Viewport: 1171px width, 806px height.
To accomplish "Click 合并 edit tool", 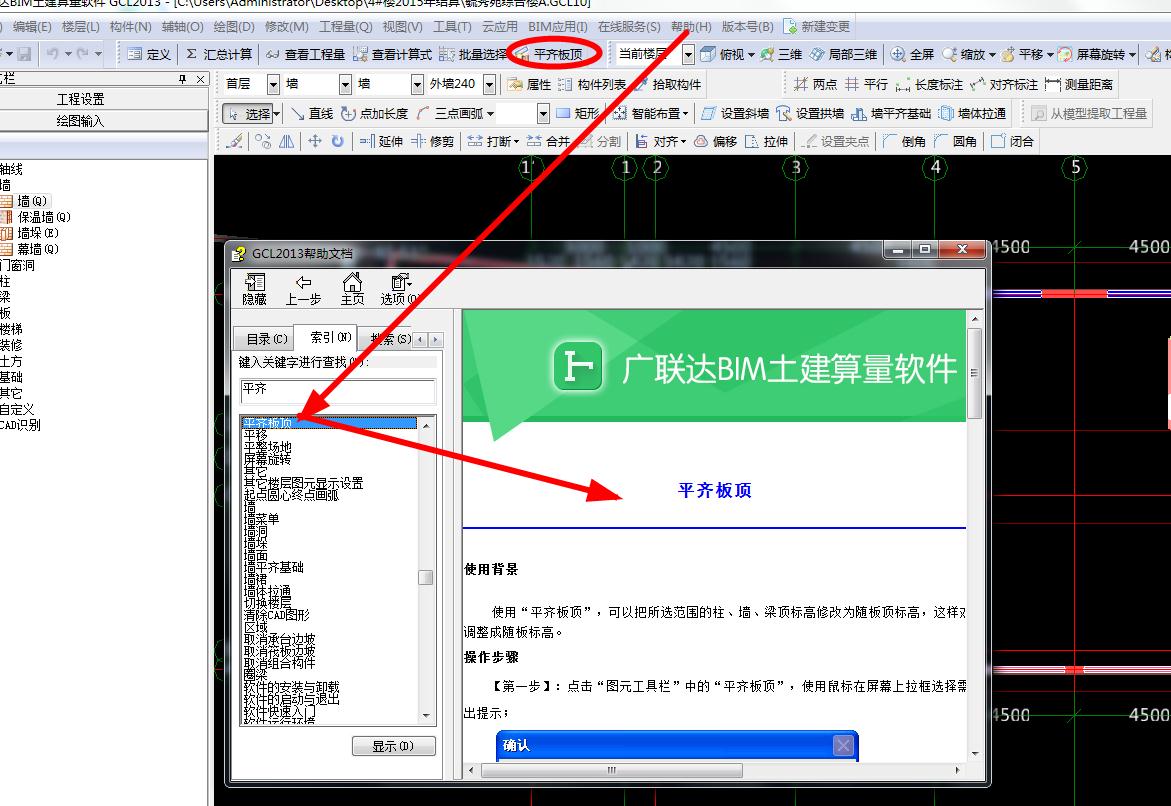I will click(547, 141).
